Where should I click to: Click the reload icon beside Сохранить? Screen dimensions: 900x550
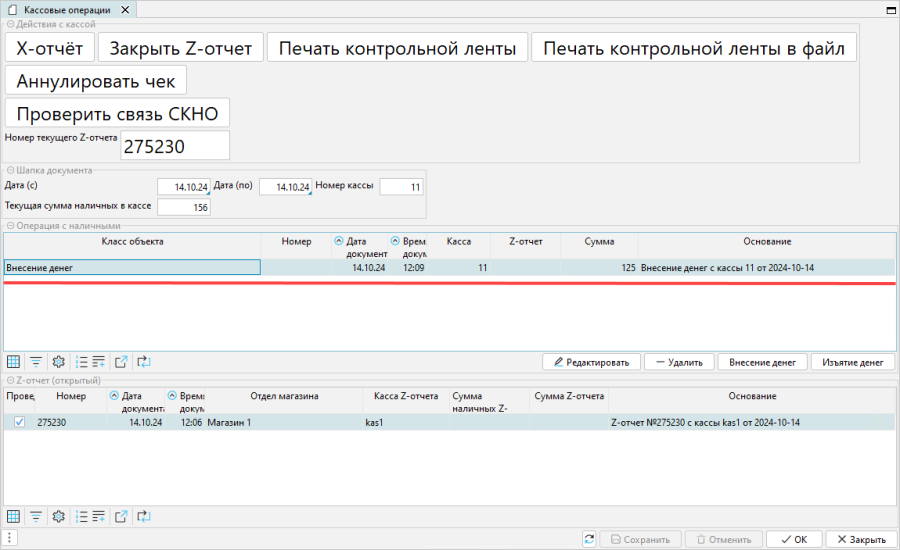[589, 539]
